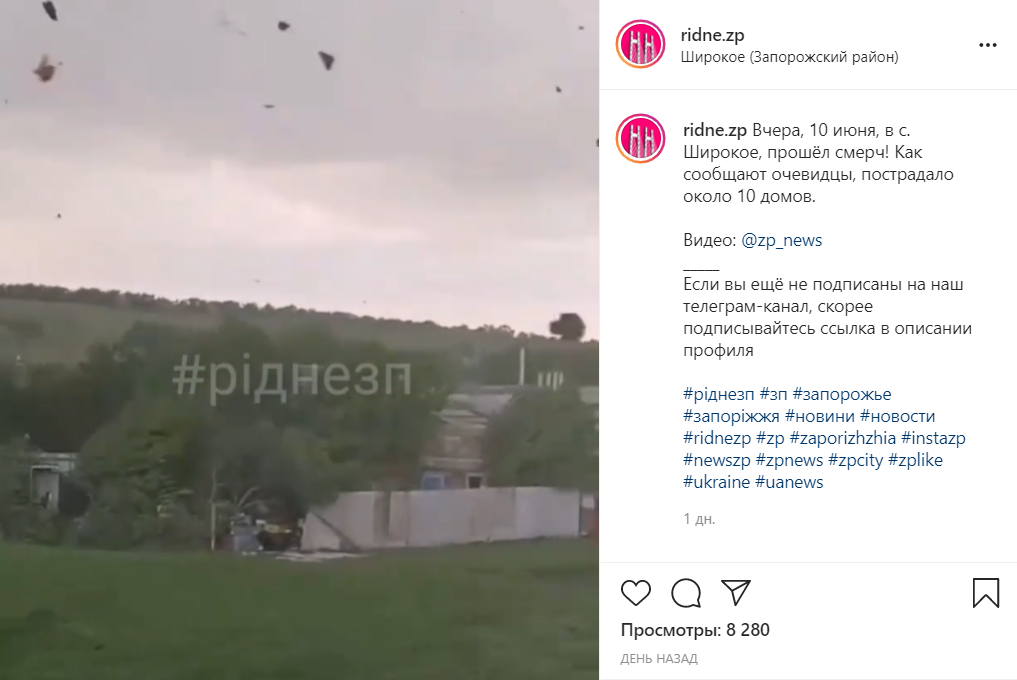The image size is (1017, 680).
Task: Like the post with heart icon
Action: (636, 593)
